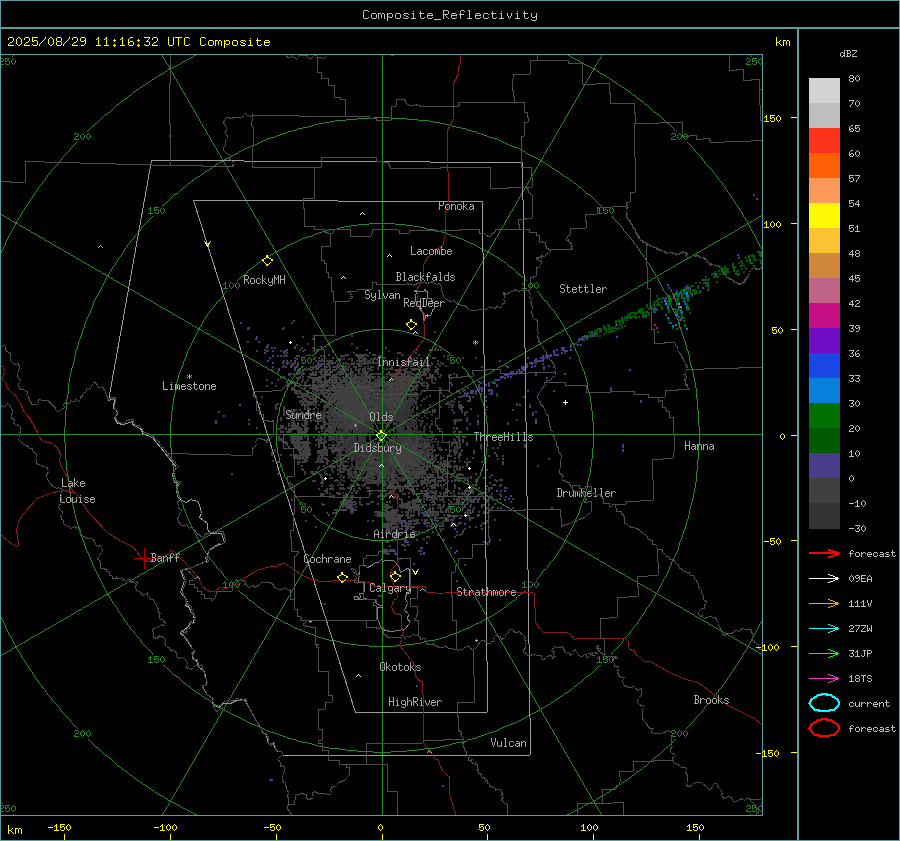Click the red forecast arrow in legend
The image size is (900, 841).
(x=824, y=553)
